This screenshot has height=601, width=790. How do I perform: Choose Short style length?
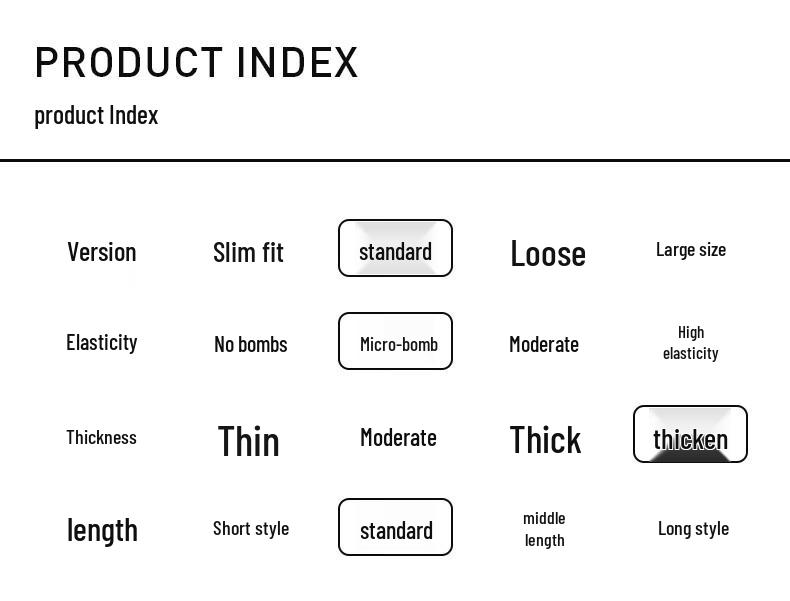[250, 528]
